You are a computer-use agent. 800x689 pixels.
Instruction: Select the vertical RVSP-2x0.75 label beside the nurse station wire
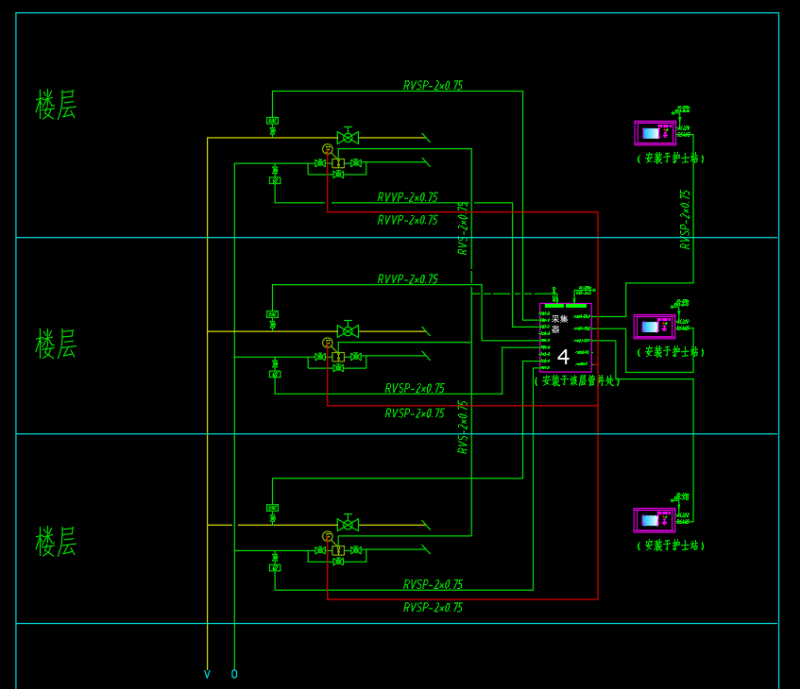point(685,219)
